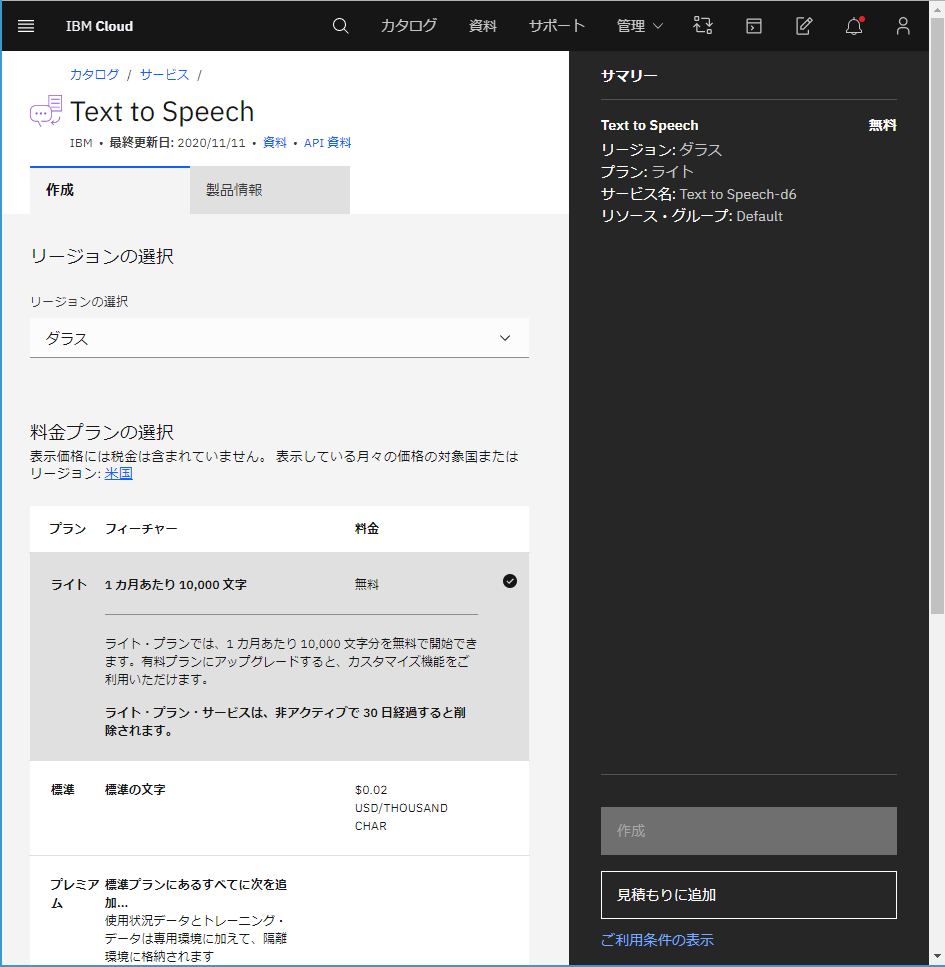945x967 pixels.
Task: Click the フィーチャー column header
Action: (x=141, y=529)
